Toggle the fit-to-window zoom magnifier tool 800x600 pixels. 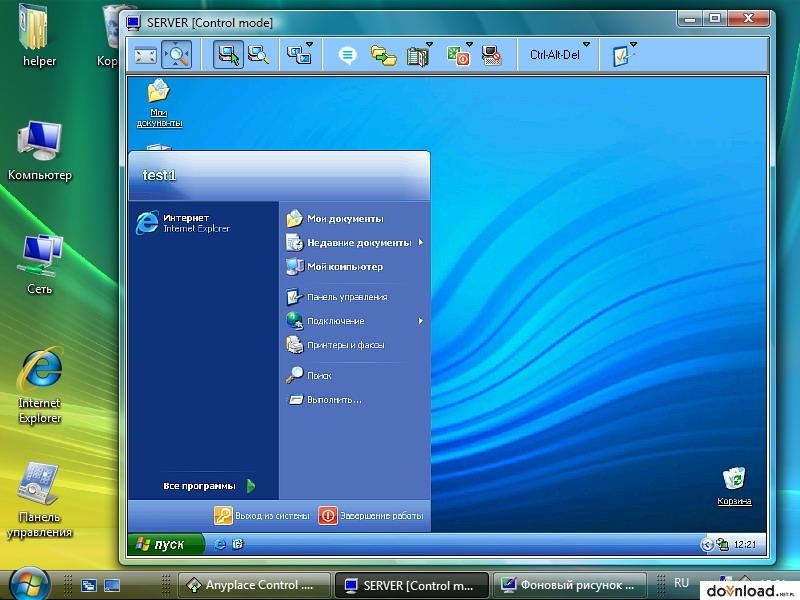click(177, 55)
